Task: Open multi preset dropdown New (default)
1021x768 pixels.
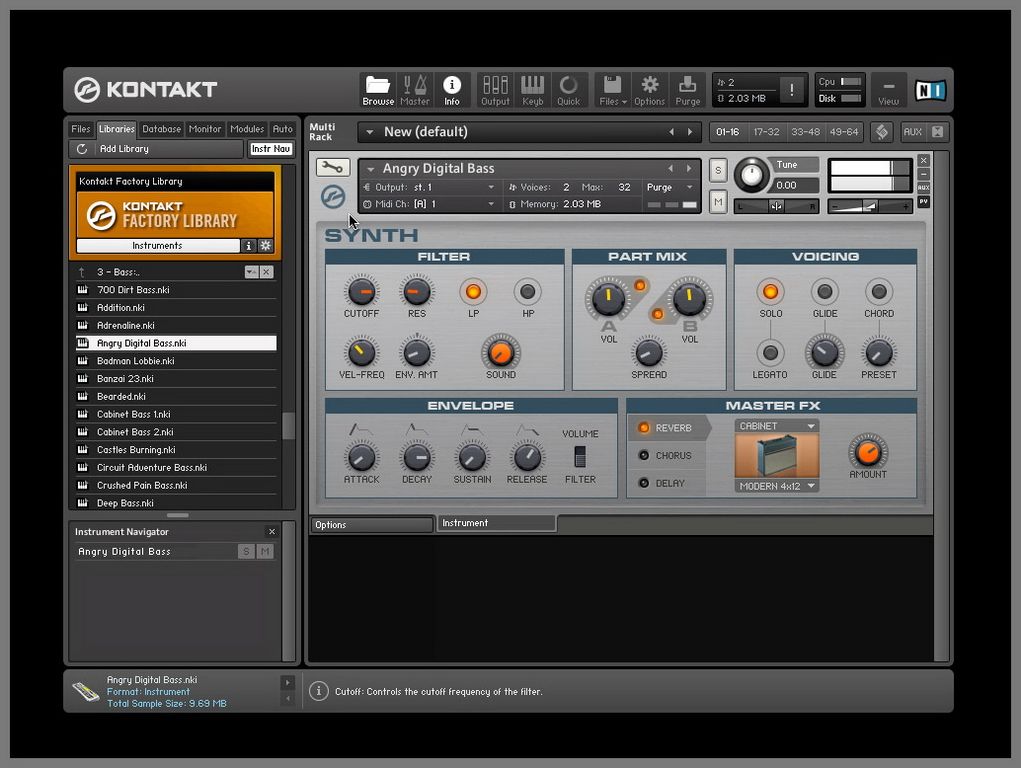Action: 370,132
